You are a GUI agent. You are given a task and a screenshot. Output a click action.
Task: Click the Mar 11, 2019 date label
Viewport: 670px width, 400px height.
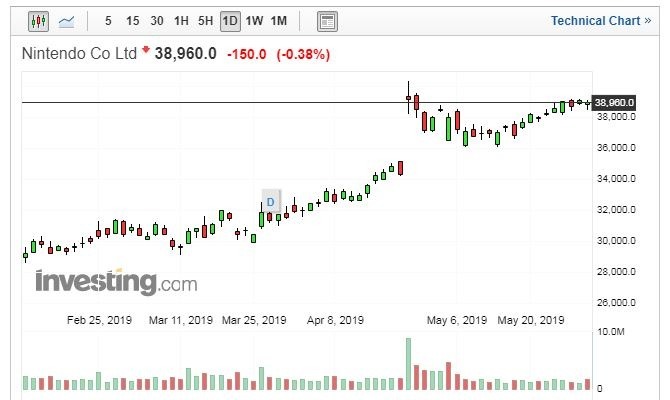click(x=181, y=320)
